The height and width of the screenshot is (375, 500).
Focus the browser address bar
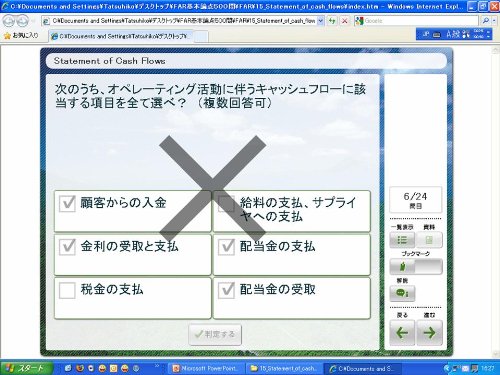pos(182,21)
